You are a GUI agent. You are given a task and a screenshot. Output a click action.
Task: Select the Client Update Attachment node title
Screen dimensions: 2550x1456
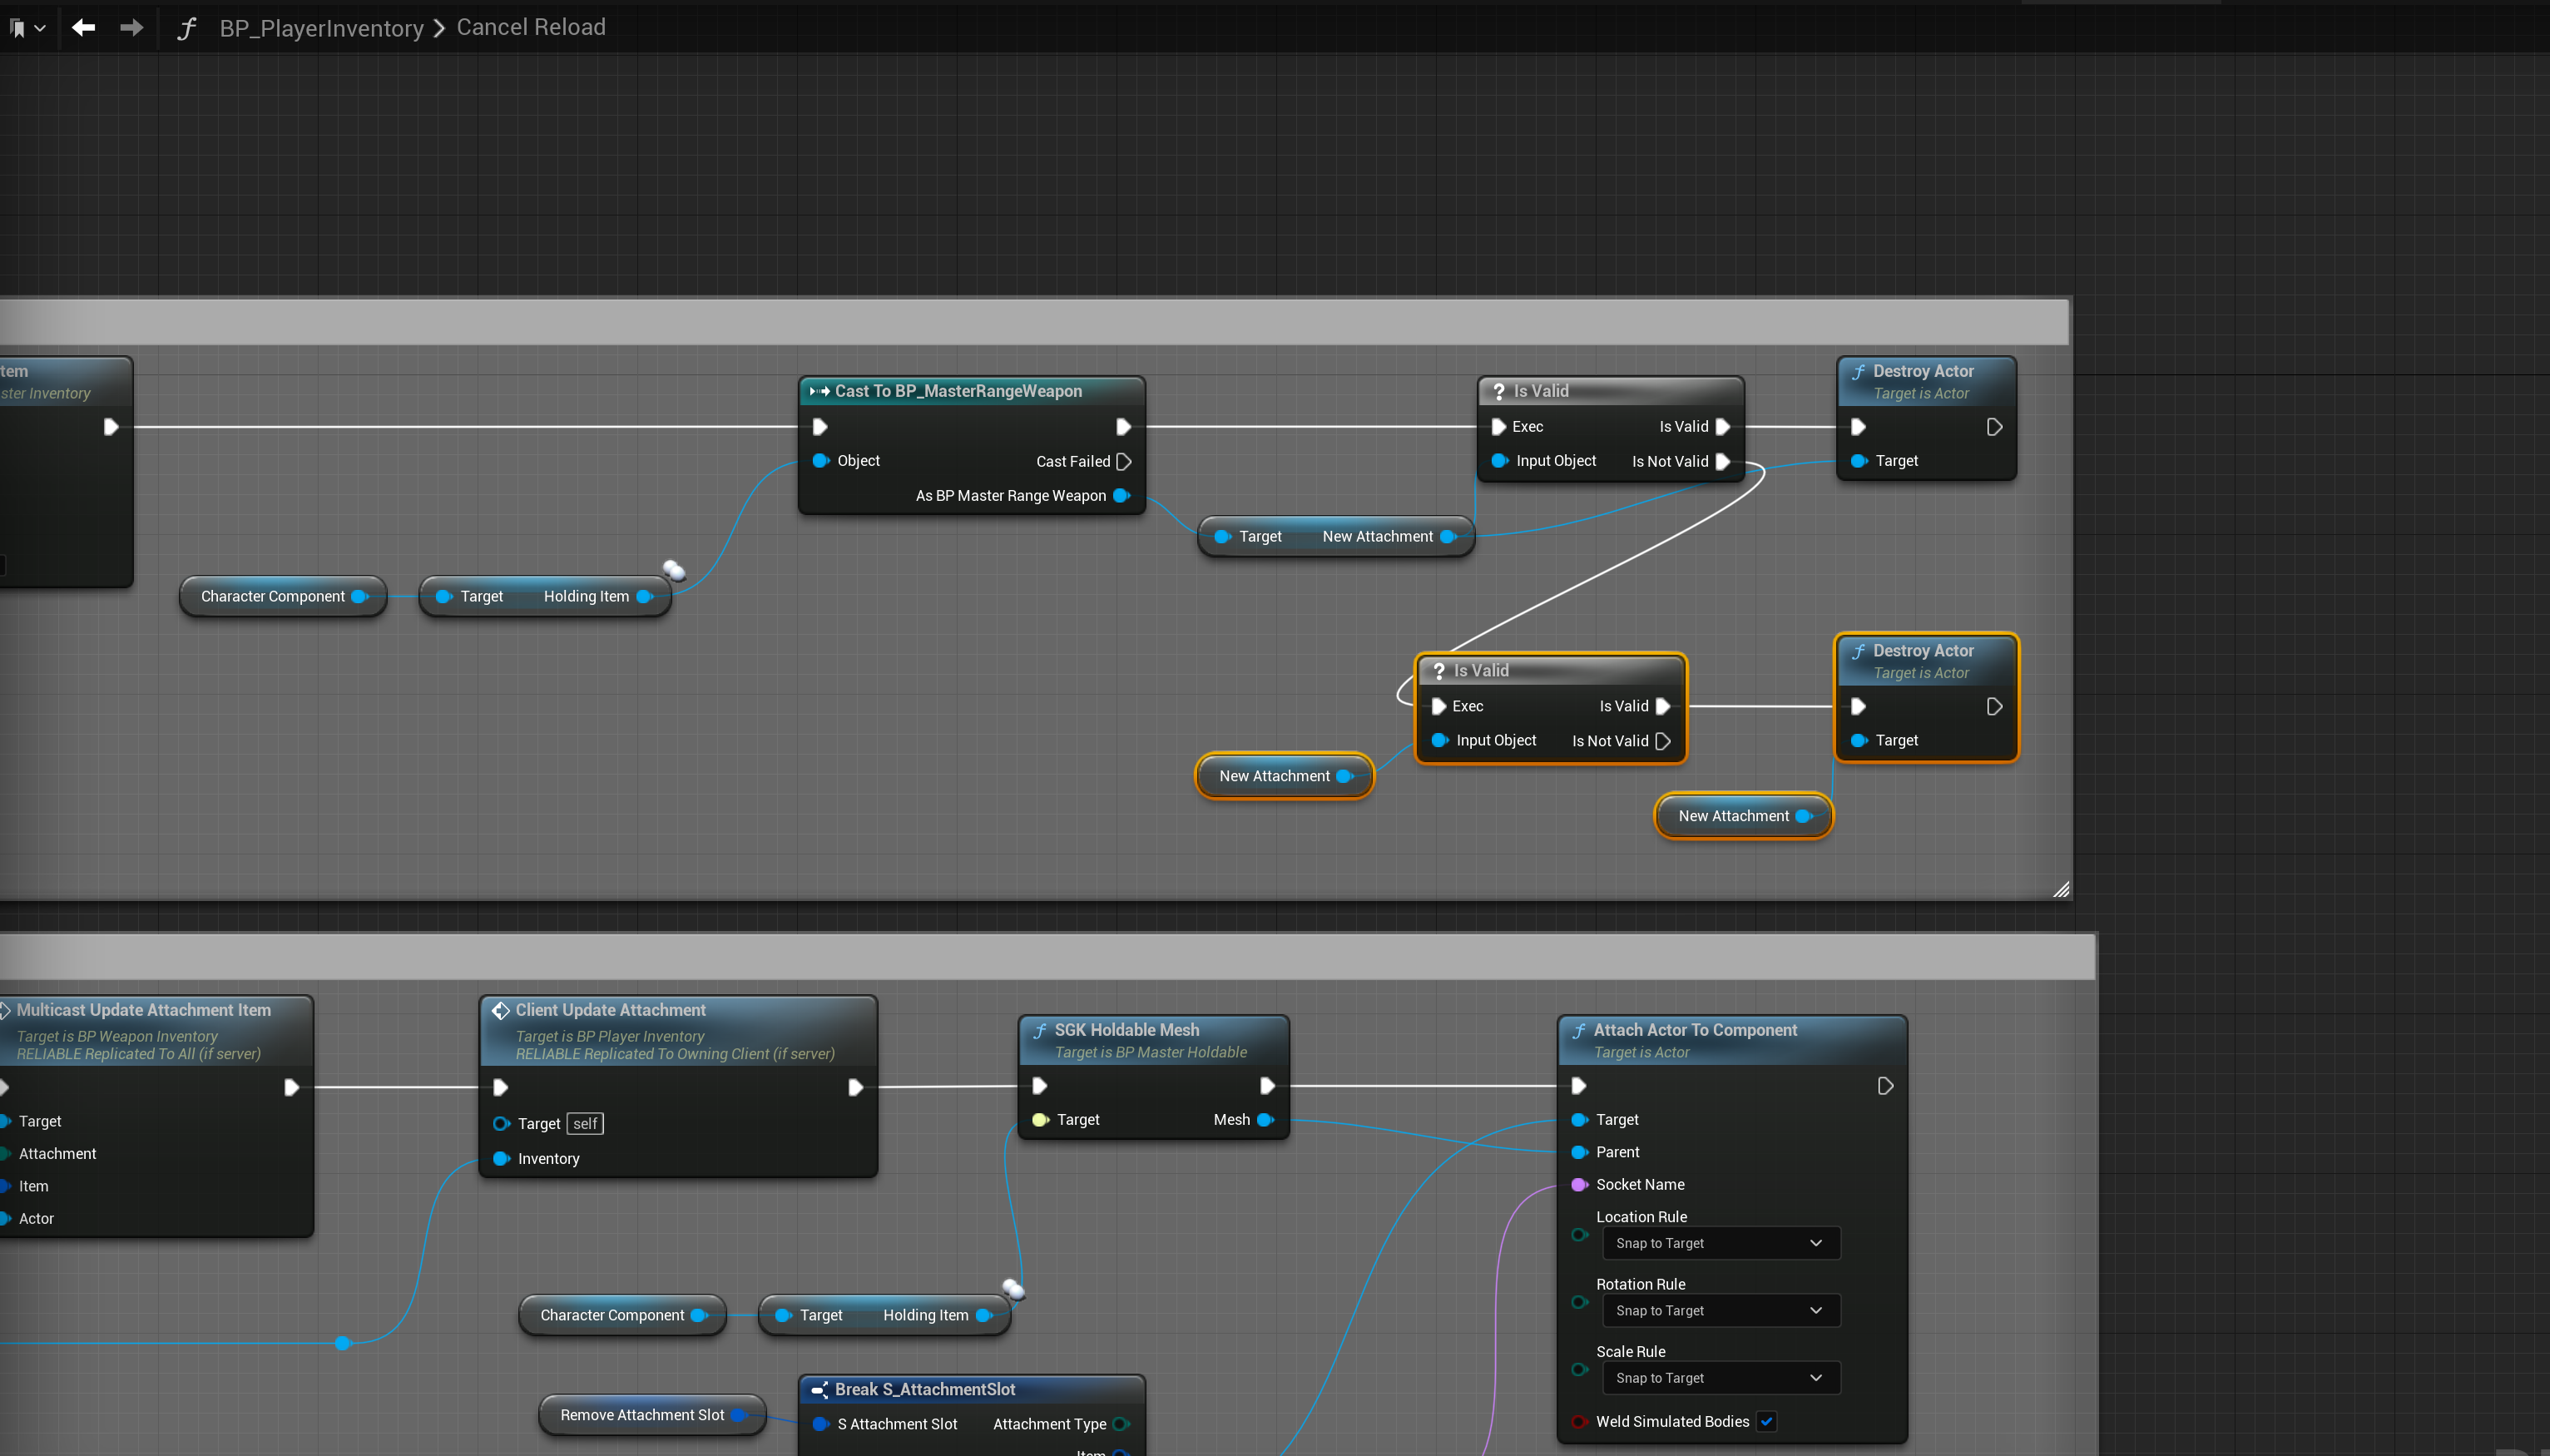(610, 1010)
